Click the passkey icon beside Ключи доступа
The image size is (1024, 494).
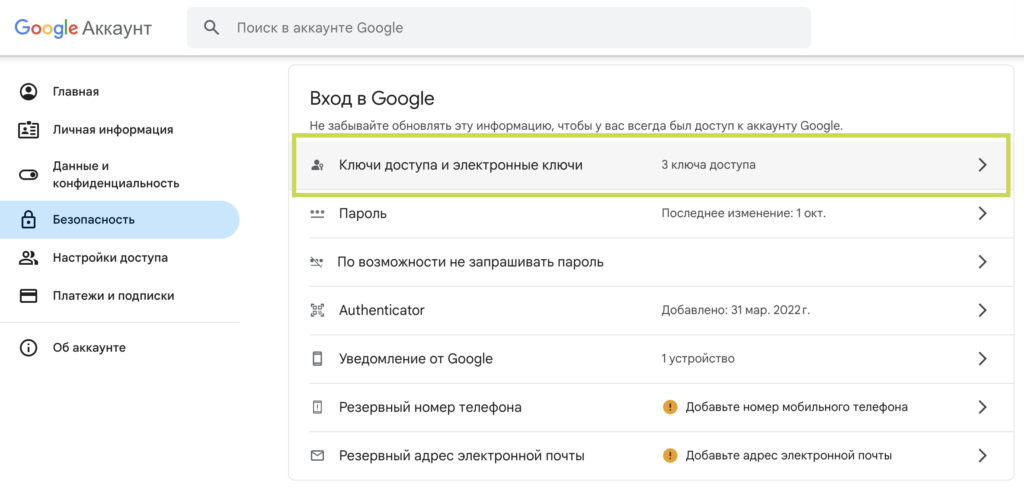(317, 165)
